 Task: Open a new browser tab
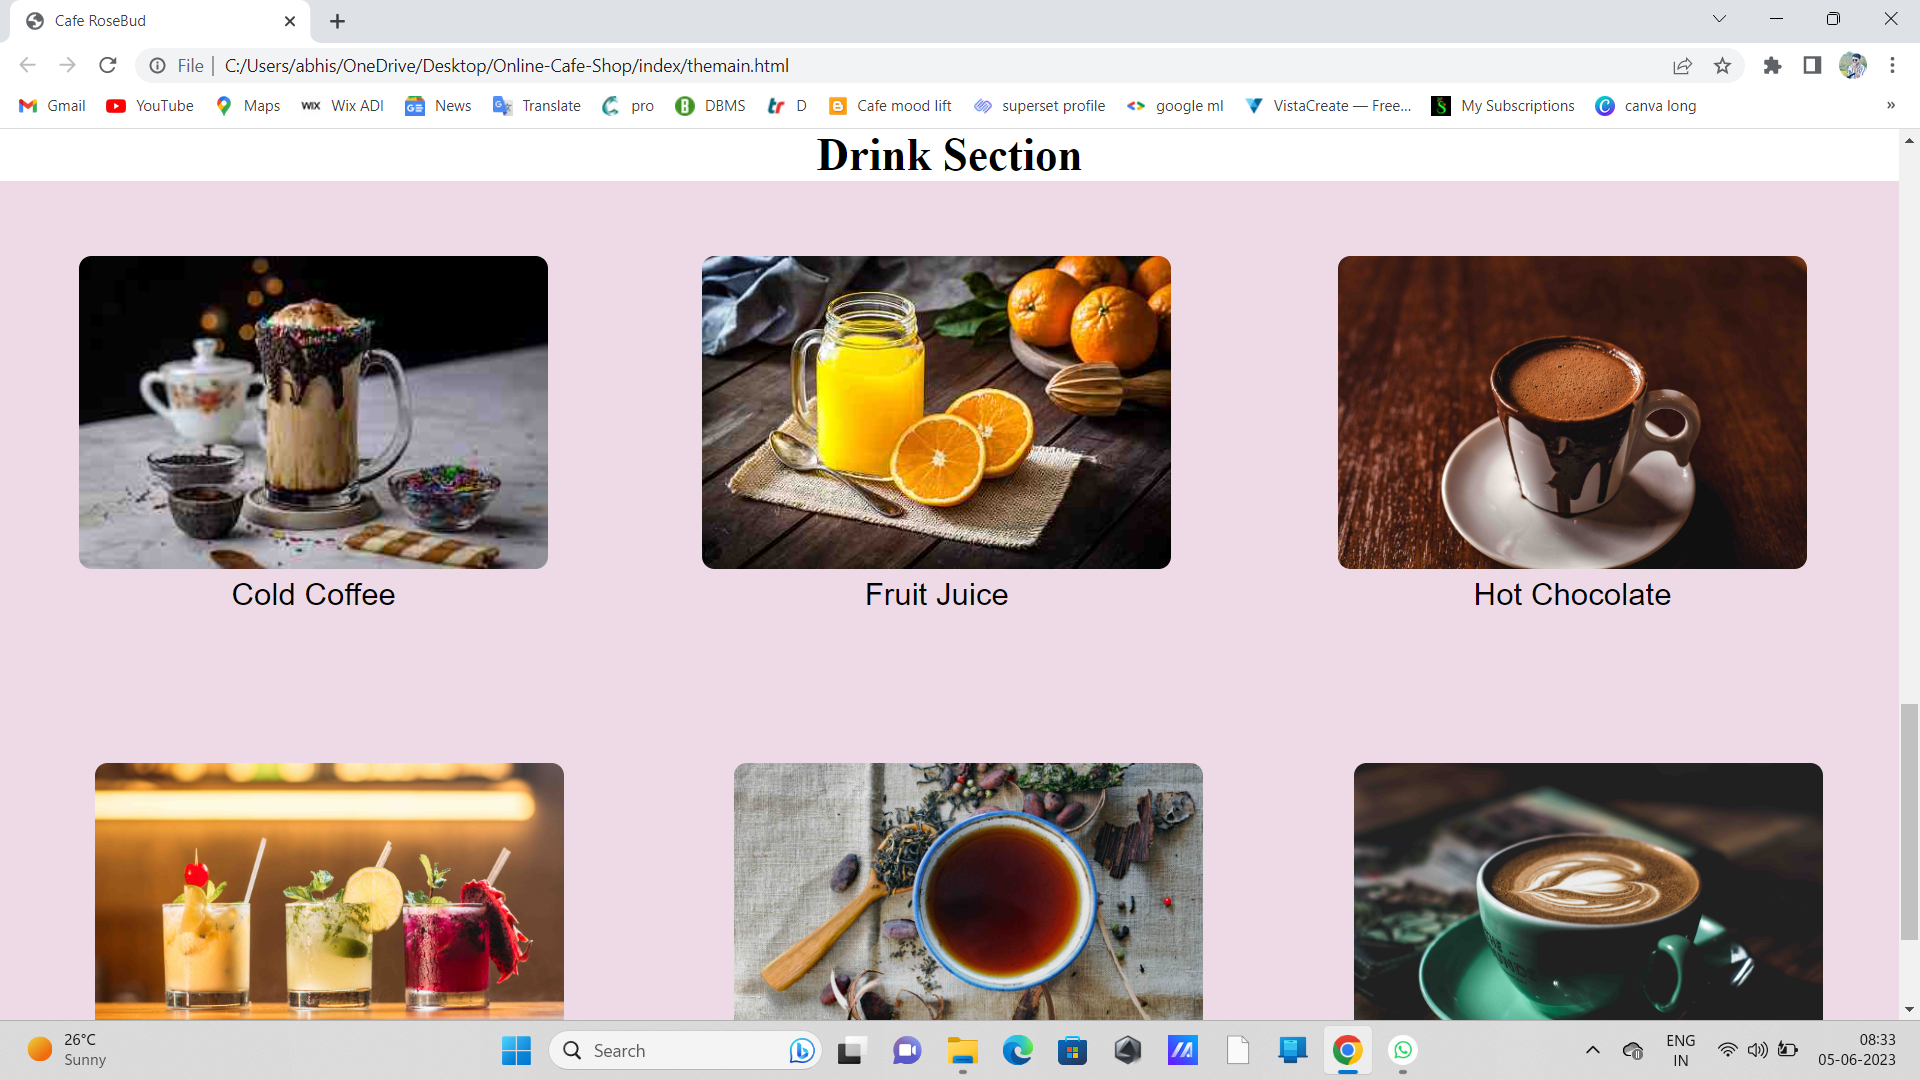(337, 20)
